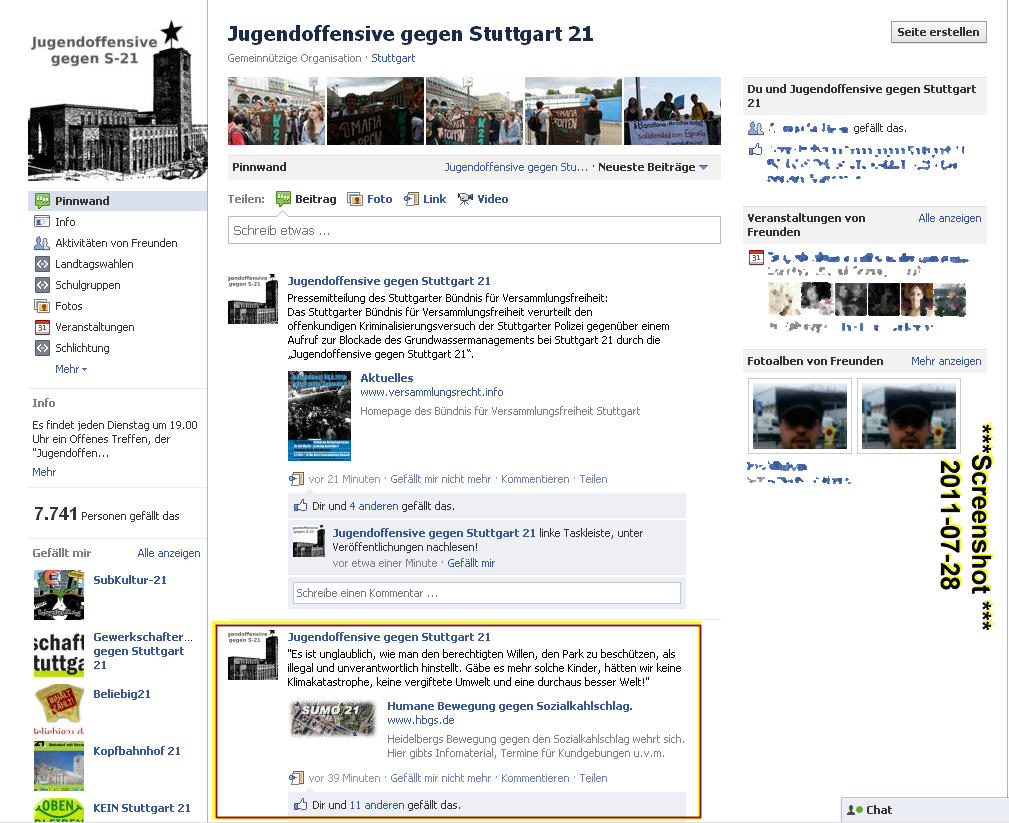The height and width of the screenshot is (823, 1009).
Task: Click 'Gefällt mir nicht mehr' on 21-minute post
Action: (x=441, y=479)
